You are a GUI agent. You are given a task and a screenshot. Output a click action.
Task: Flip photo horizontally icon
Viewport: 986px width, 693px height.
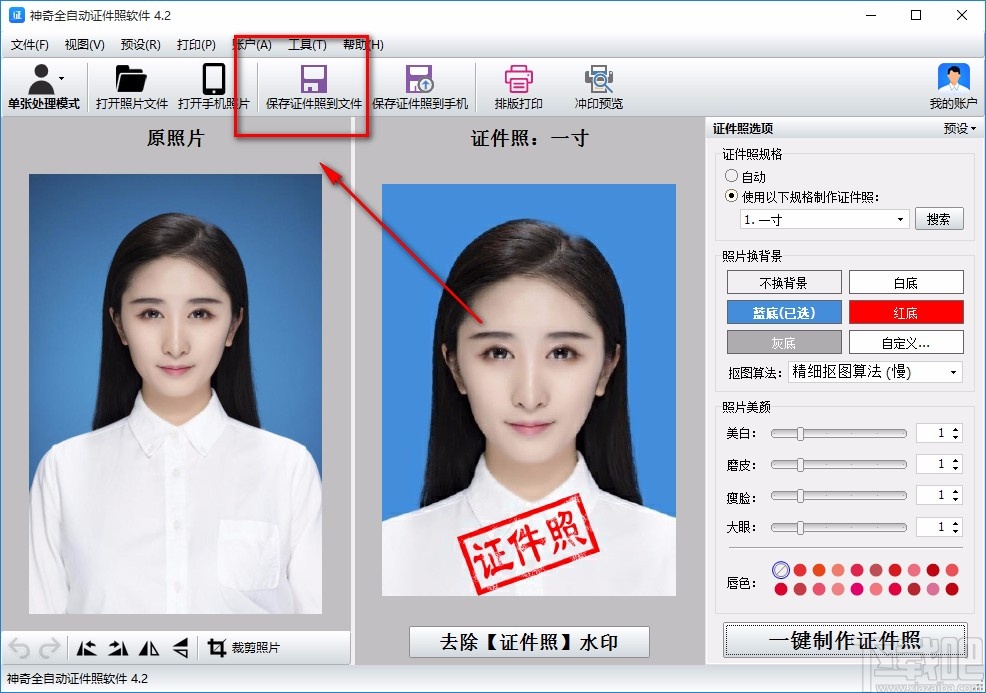(149, 648)
